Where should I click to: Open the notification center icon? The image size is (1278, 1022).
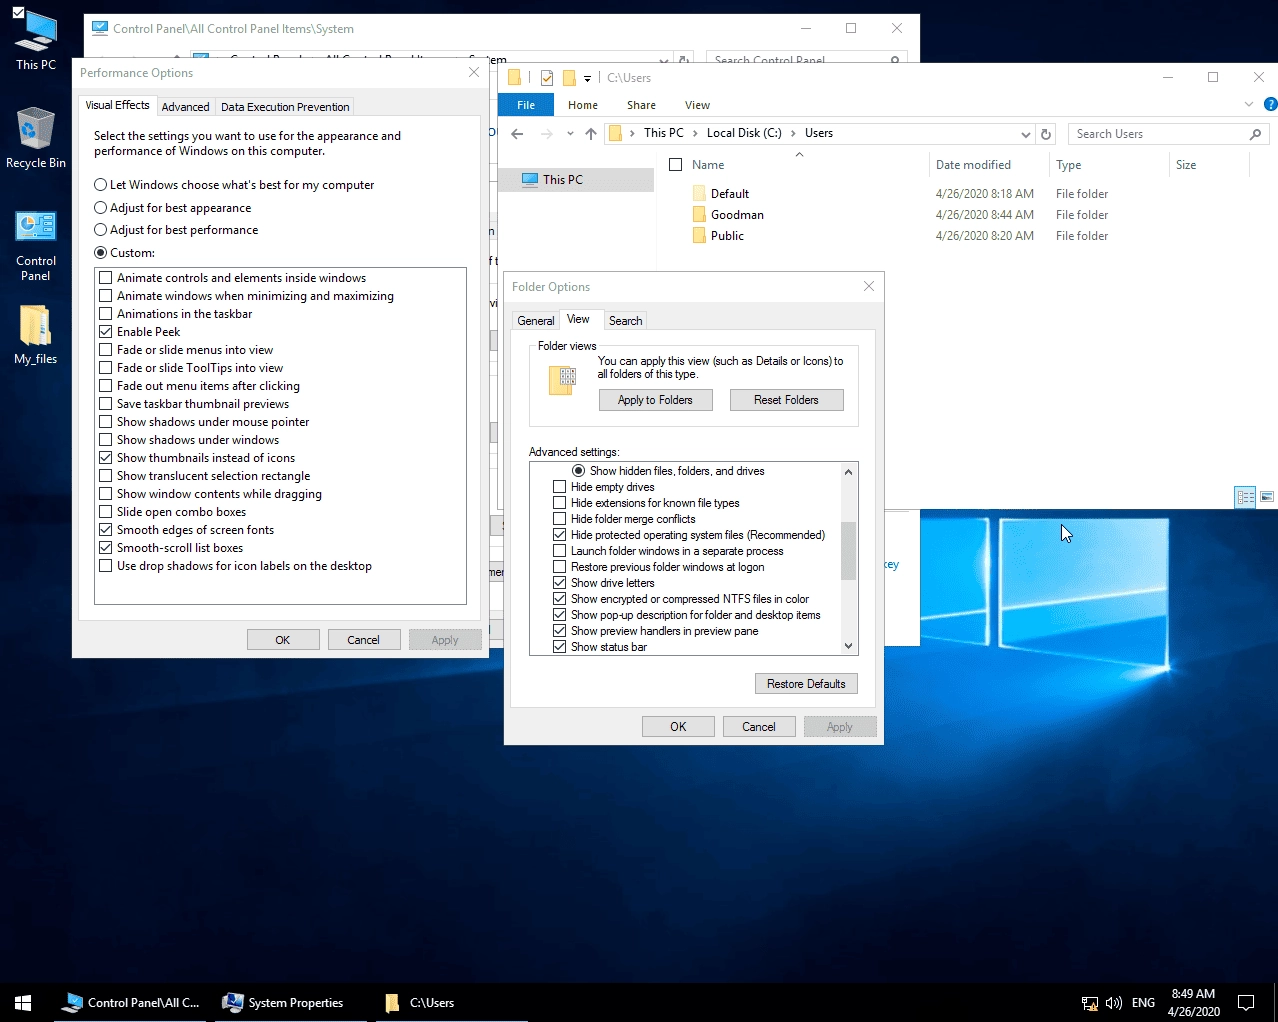click(x=1246, y=1003)
